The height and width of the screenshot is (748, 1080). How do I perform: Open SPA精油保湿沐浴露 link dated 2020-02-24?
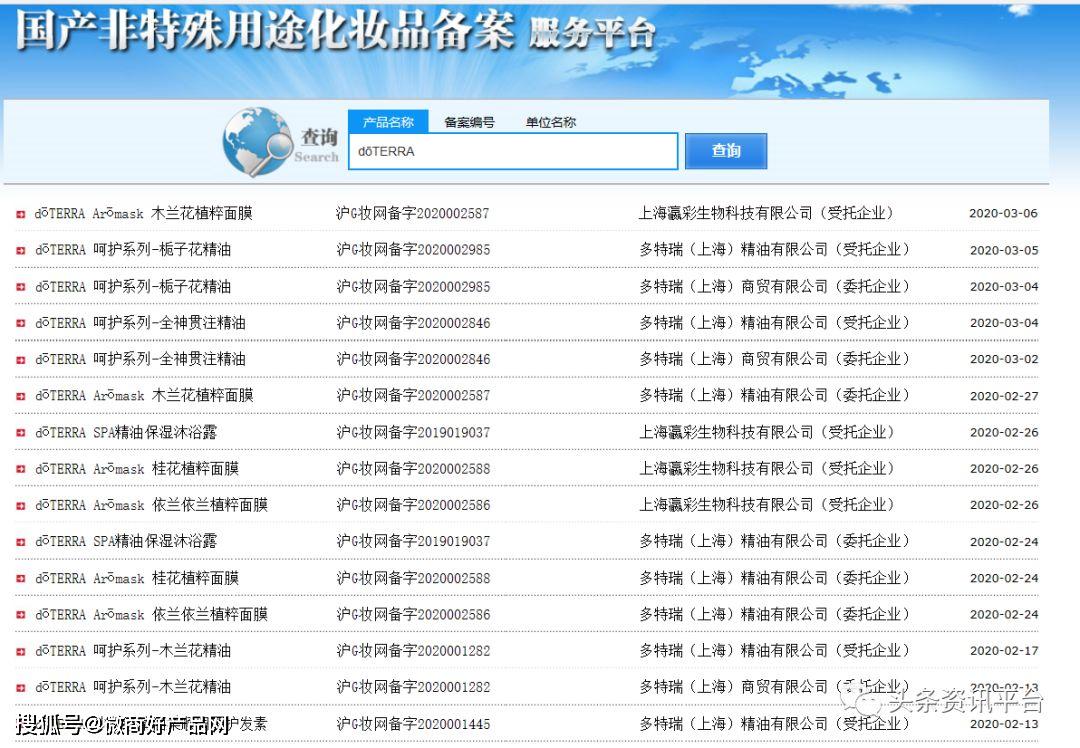pos(126,542)
